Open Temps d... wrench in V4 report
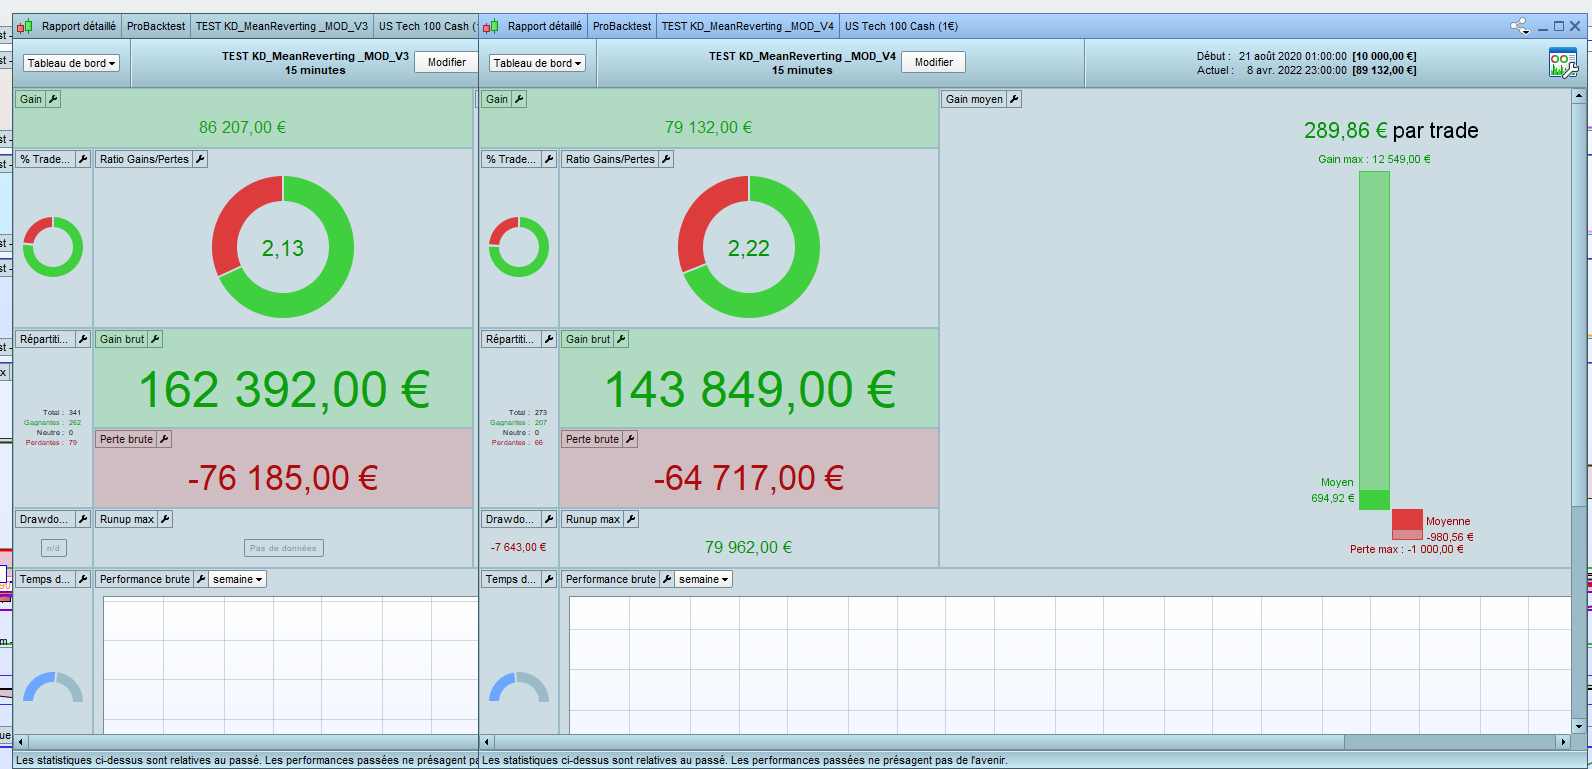The image size is (1592, 769). click(549, 579)
